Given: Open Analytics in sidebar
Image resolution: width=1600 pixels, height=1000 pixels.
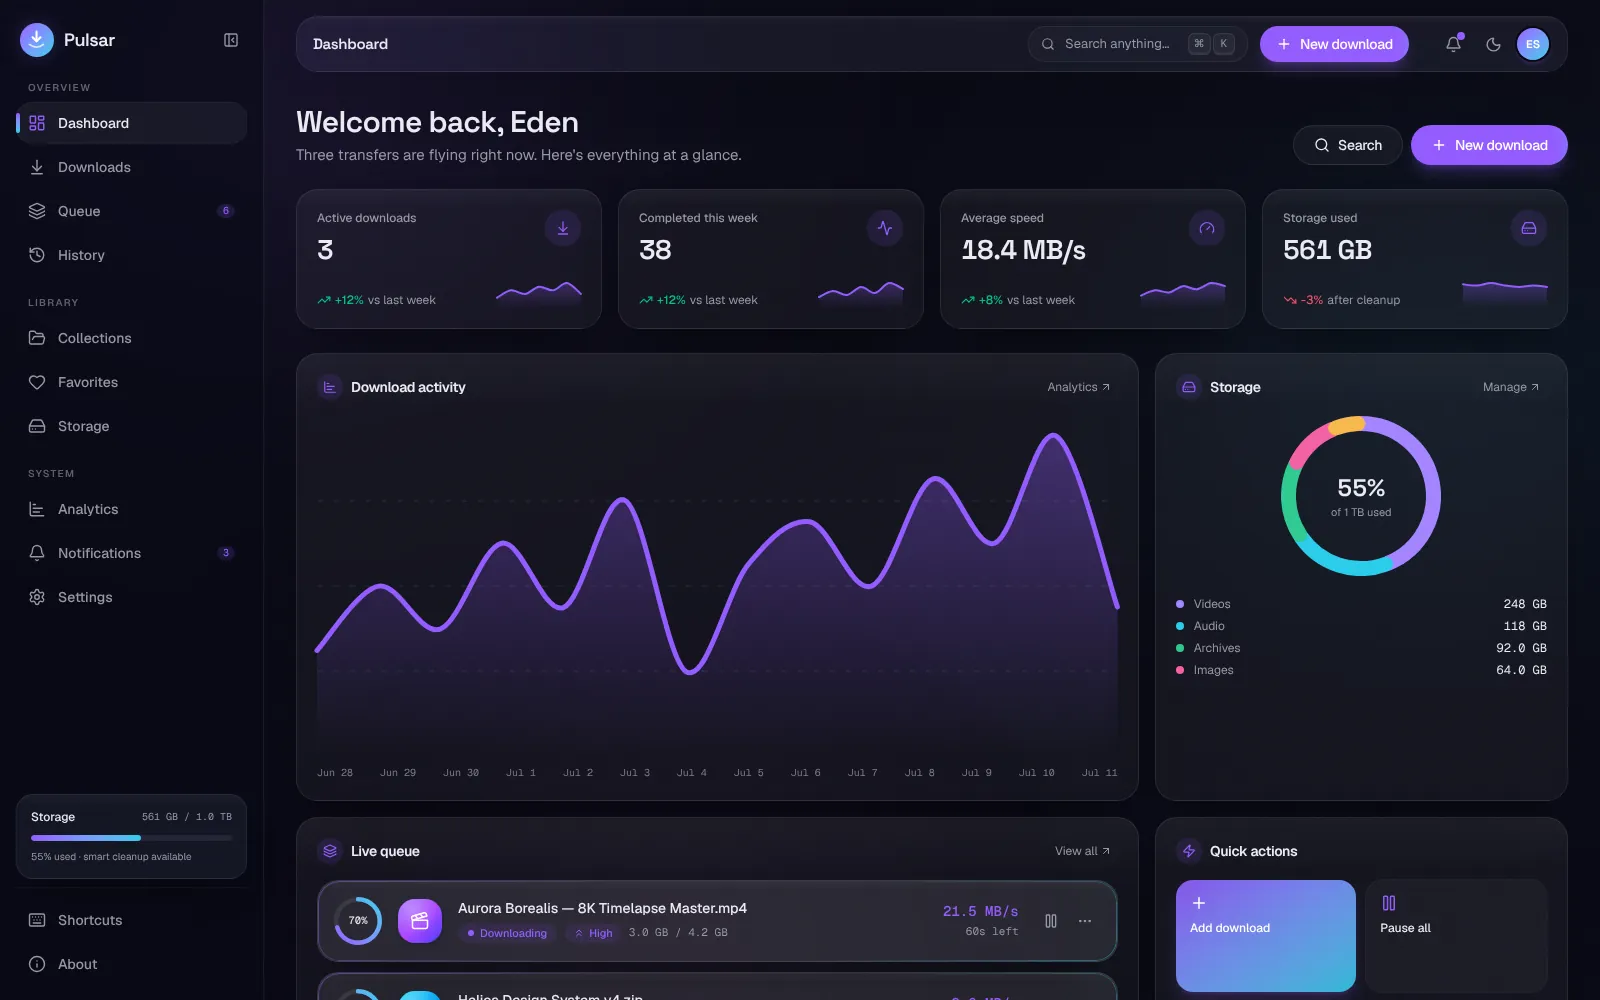Looking at the screenshot, I should [x=132, y=509].
